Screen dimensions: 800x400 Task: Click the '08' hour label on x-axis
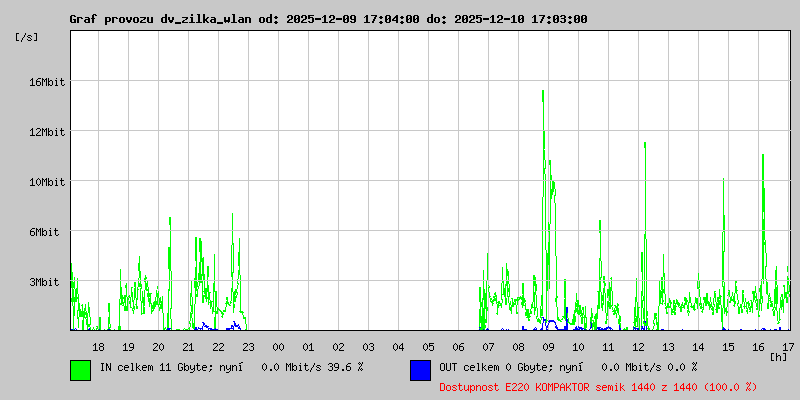coord(518,347)
